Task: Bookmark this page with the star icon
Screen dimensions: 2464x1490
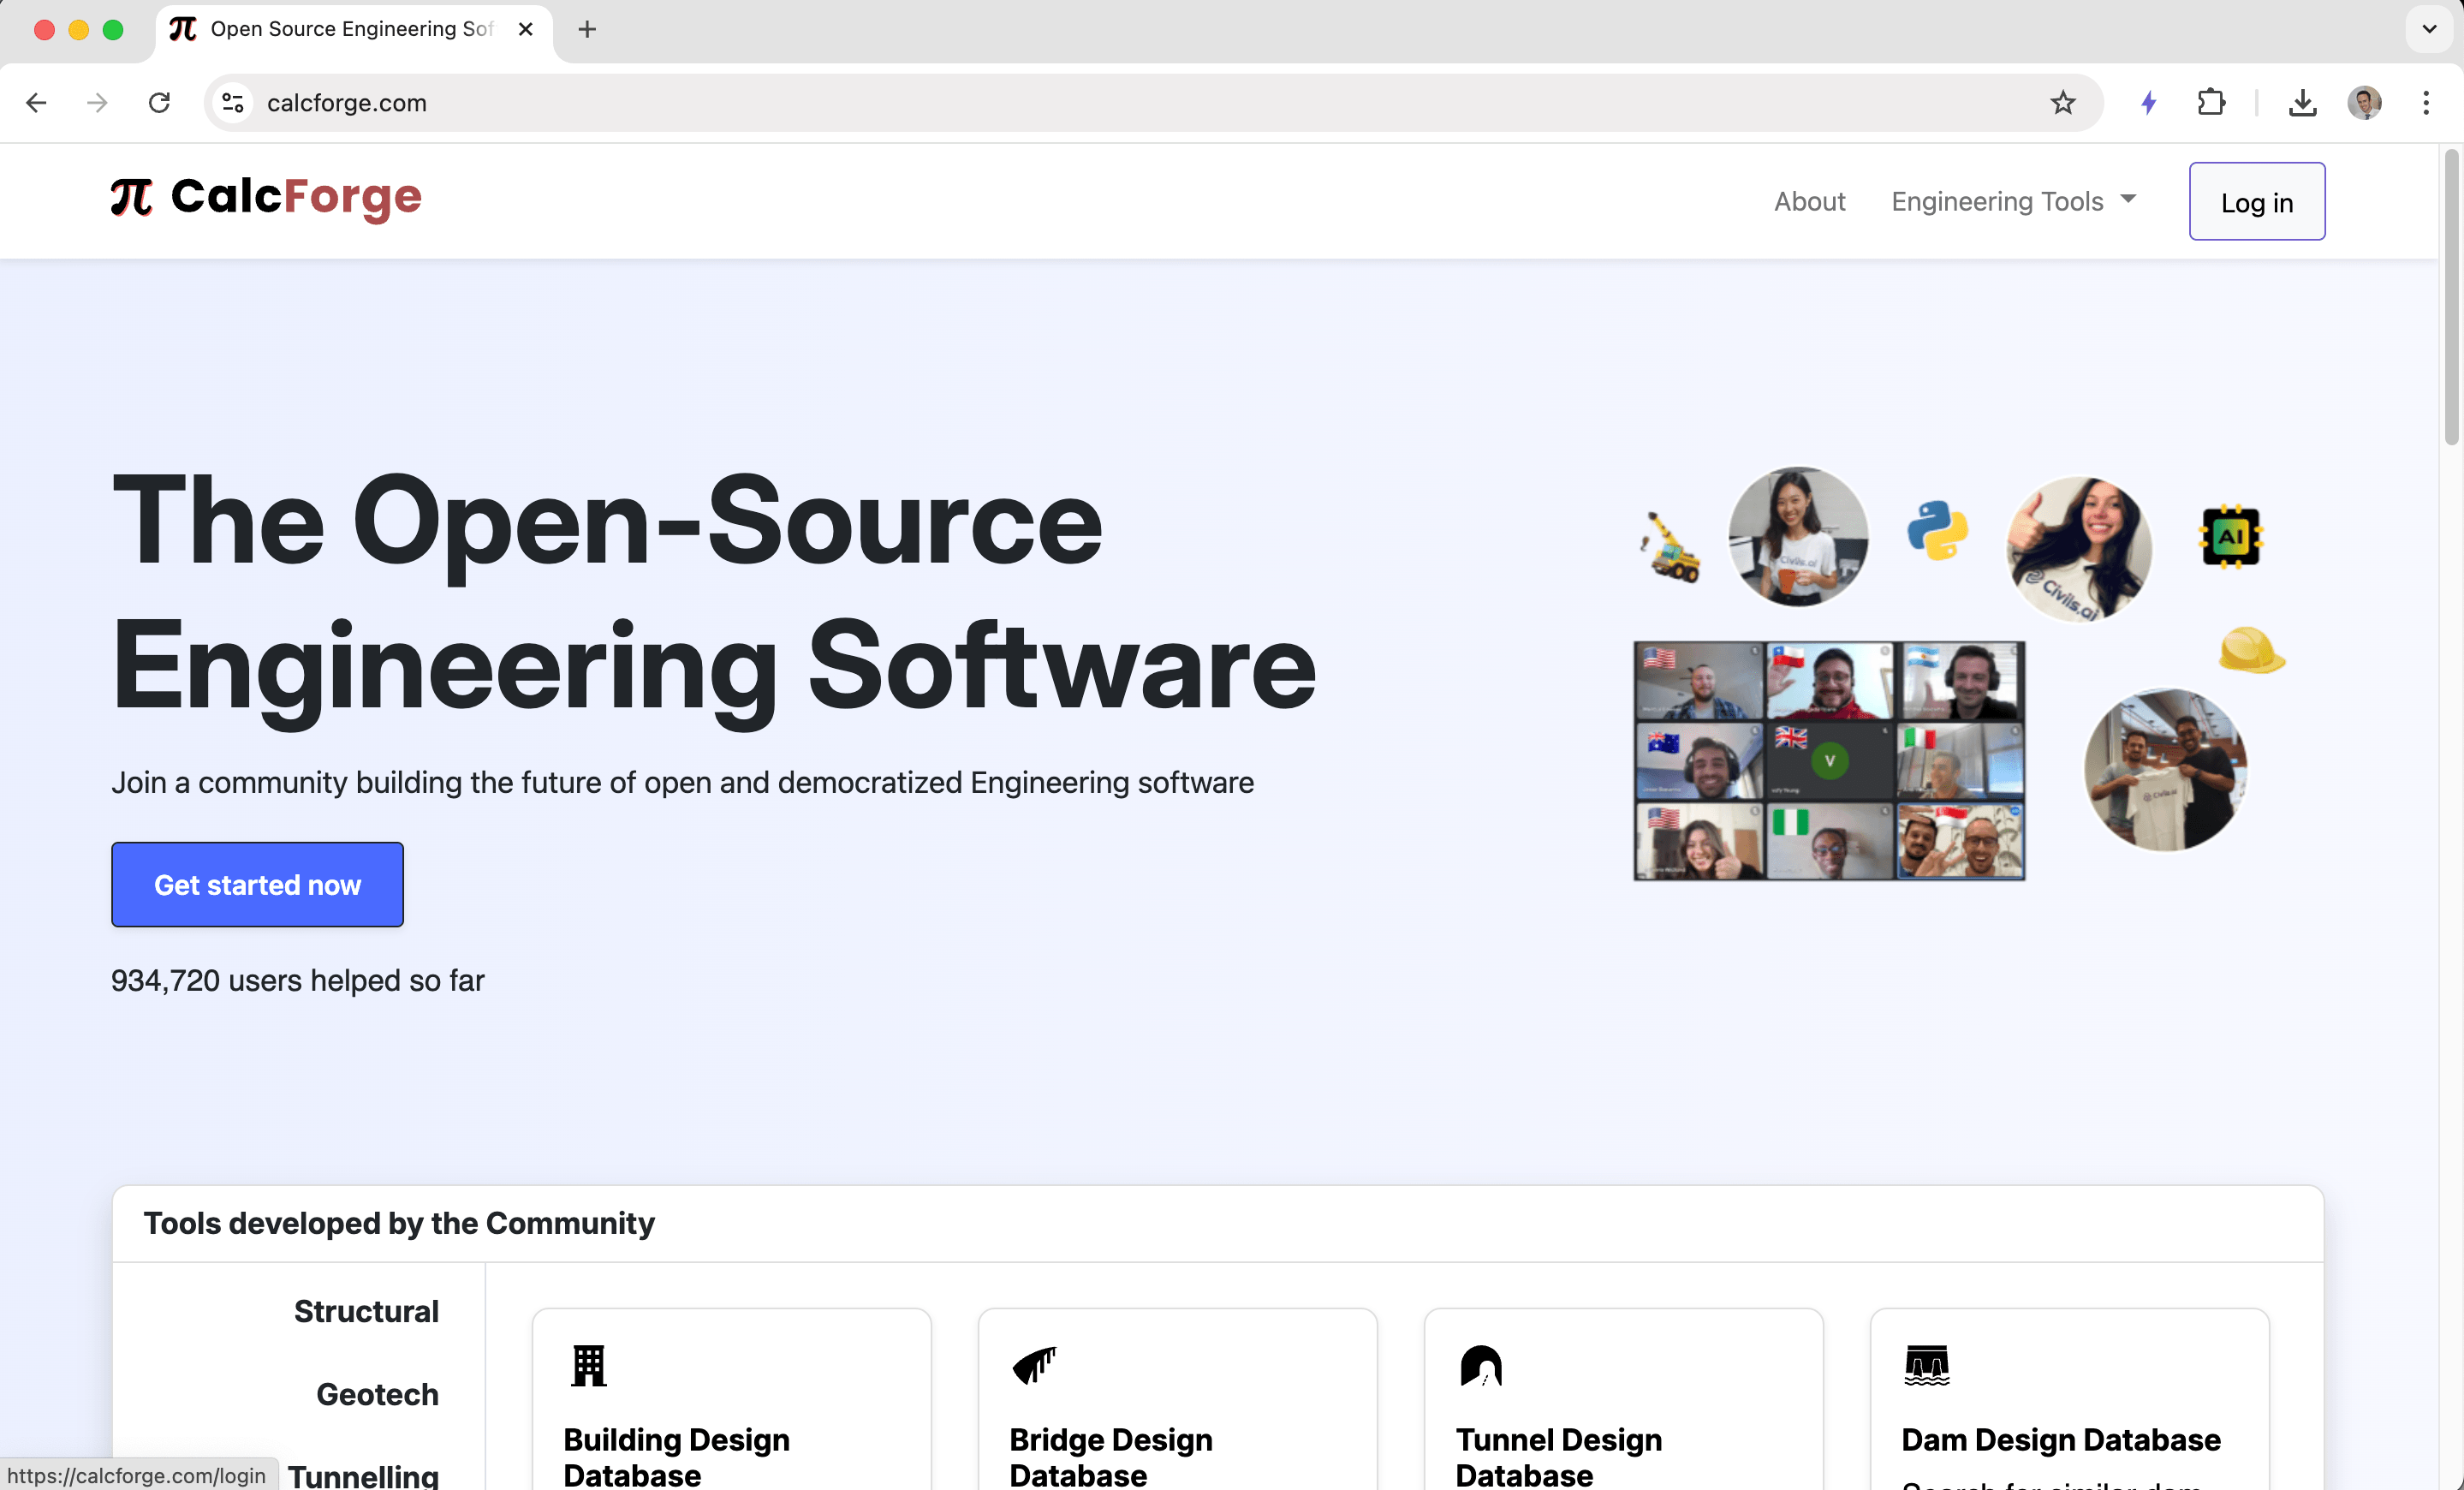Action: coord(2062,103)
